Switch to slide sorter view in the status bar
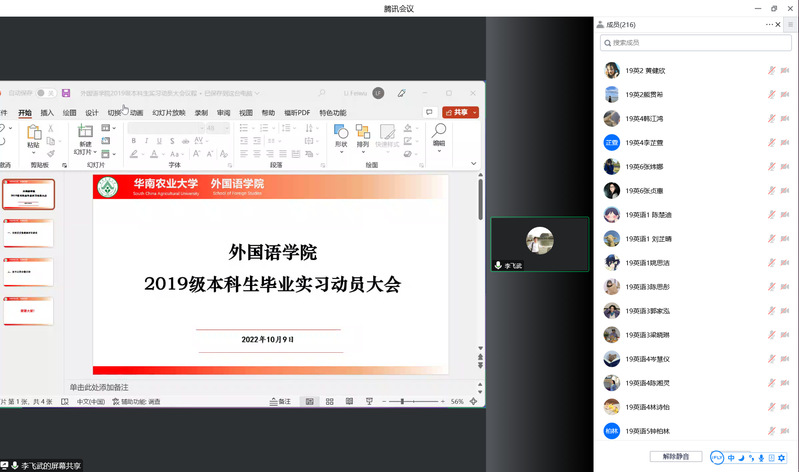799x472 pixels. coord(330,402)
